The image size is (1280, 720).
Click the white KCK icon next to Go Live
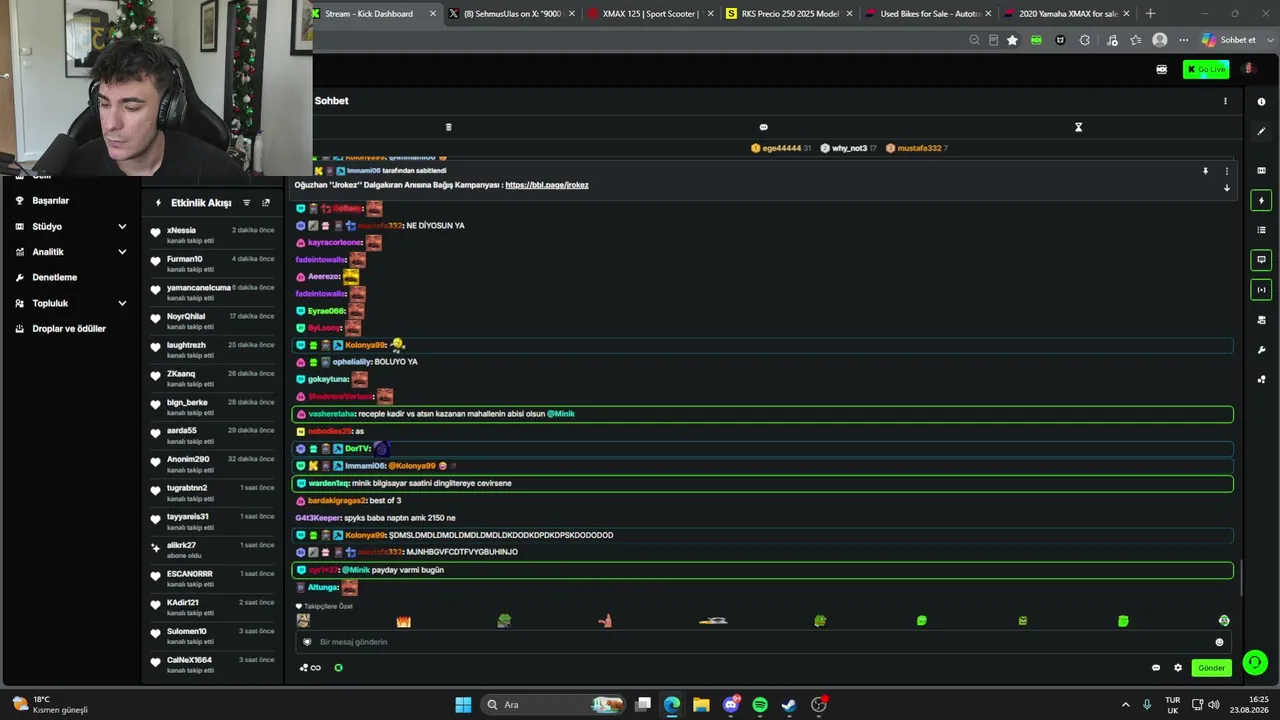pyautogui.click(x=1161, y=69)
